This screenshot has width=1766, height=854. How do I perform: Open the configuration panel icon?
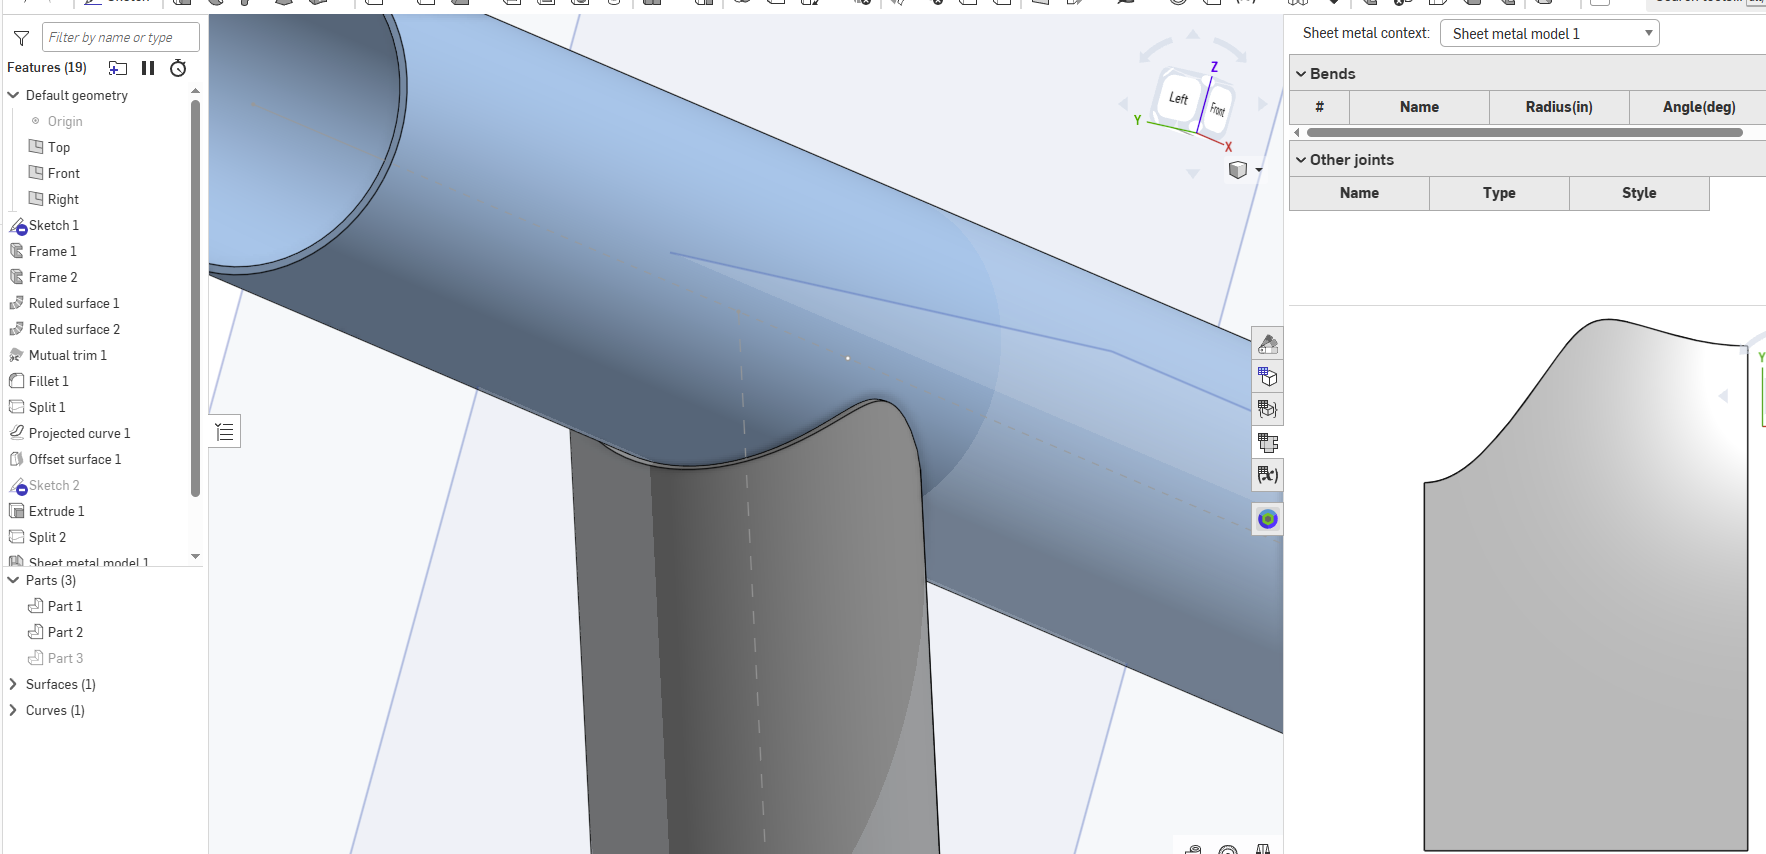pos(1268,377)
